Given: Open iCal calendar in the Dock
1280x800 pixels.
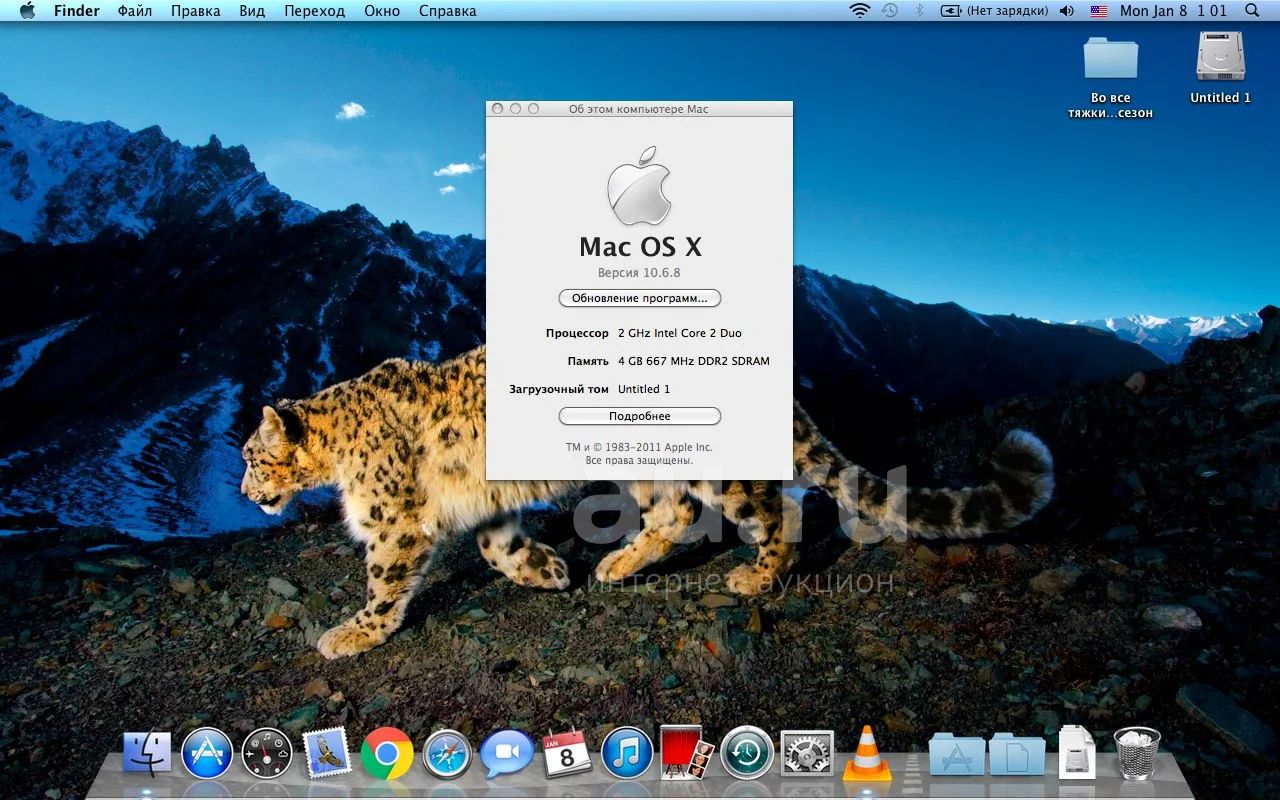Looking at the screenshot, I should pos(567,754).
